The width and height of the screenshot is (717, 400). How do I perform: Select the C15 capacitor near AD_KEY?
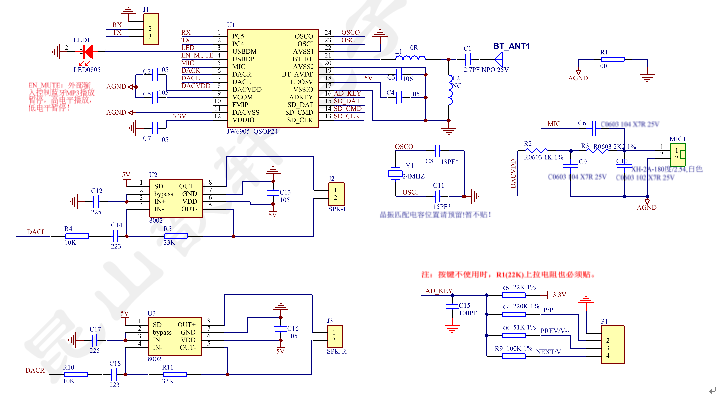pyautogui.click(x=450, y=307)
